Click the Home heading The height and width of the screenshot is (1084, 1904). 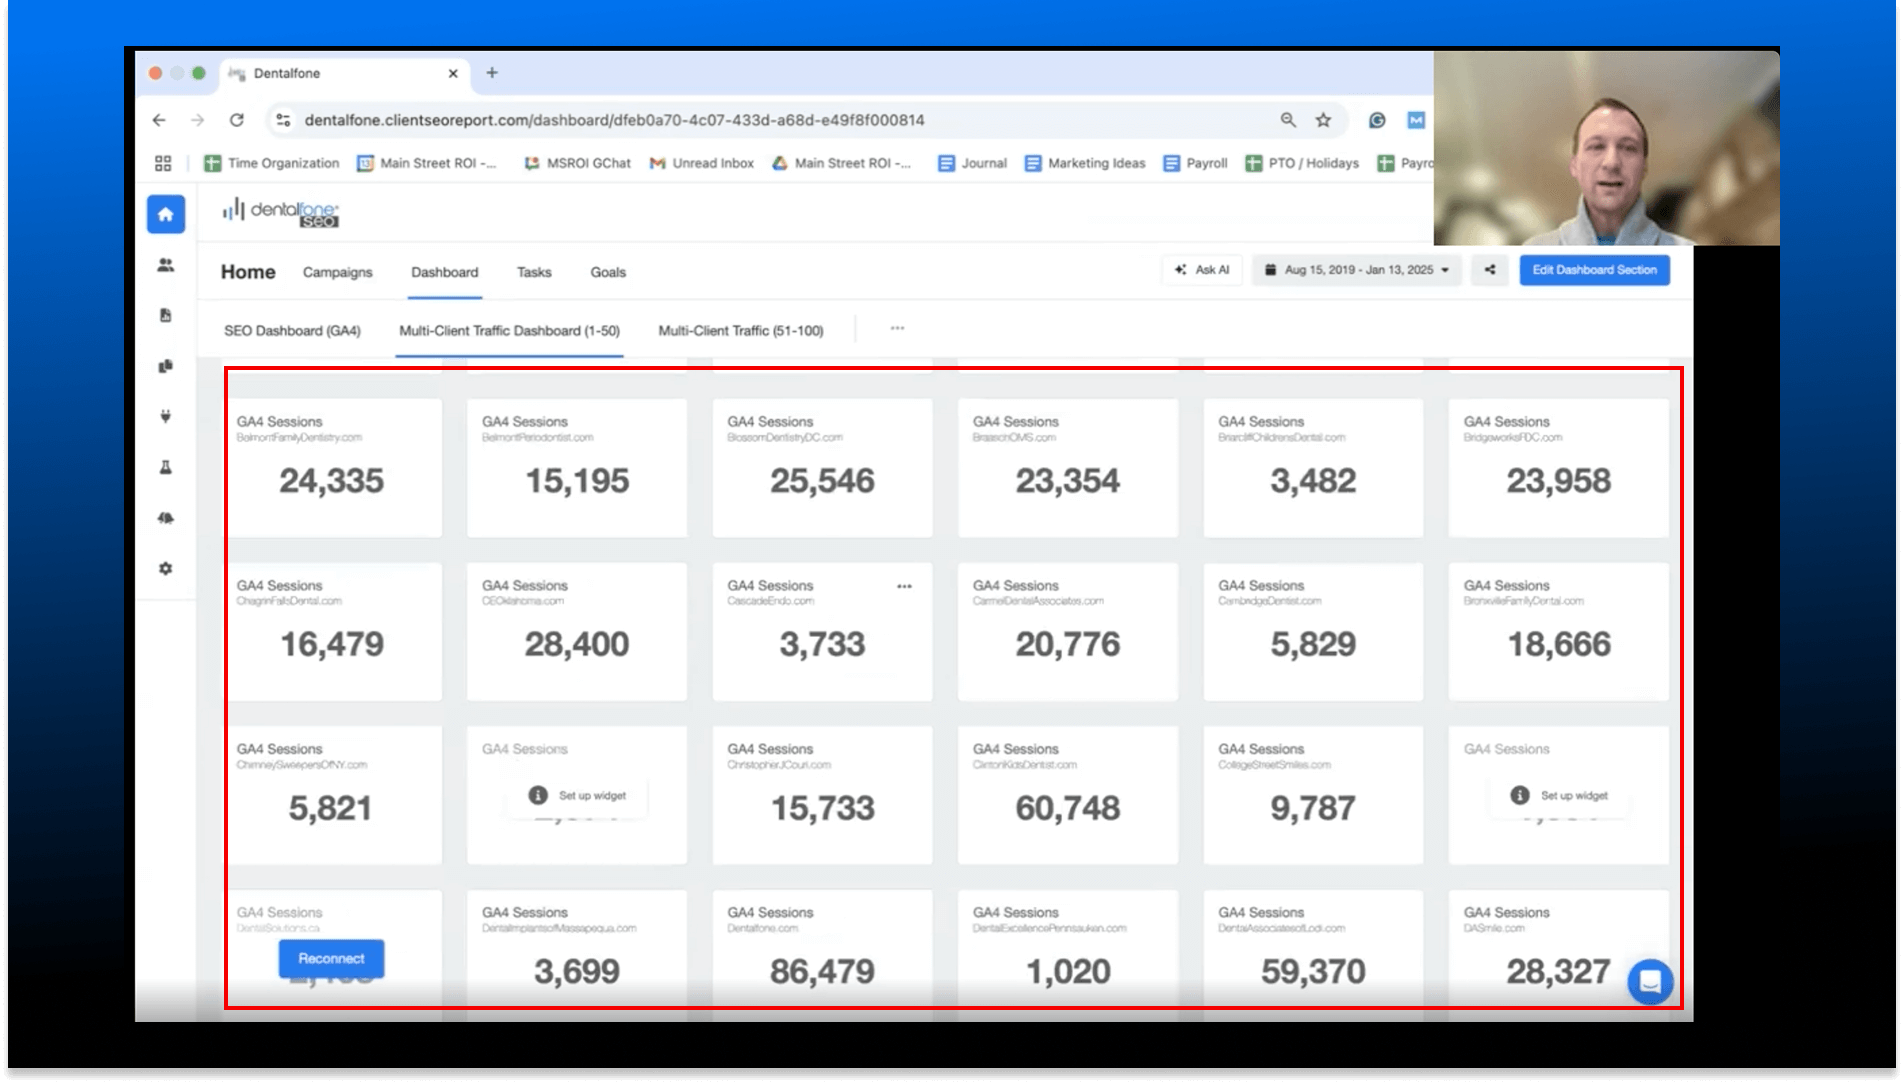pos(248,272)
